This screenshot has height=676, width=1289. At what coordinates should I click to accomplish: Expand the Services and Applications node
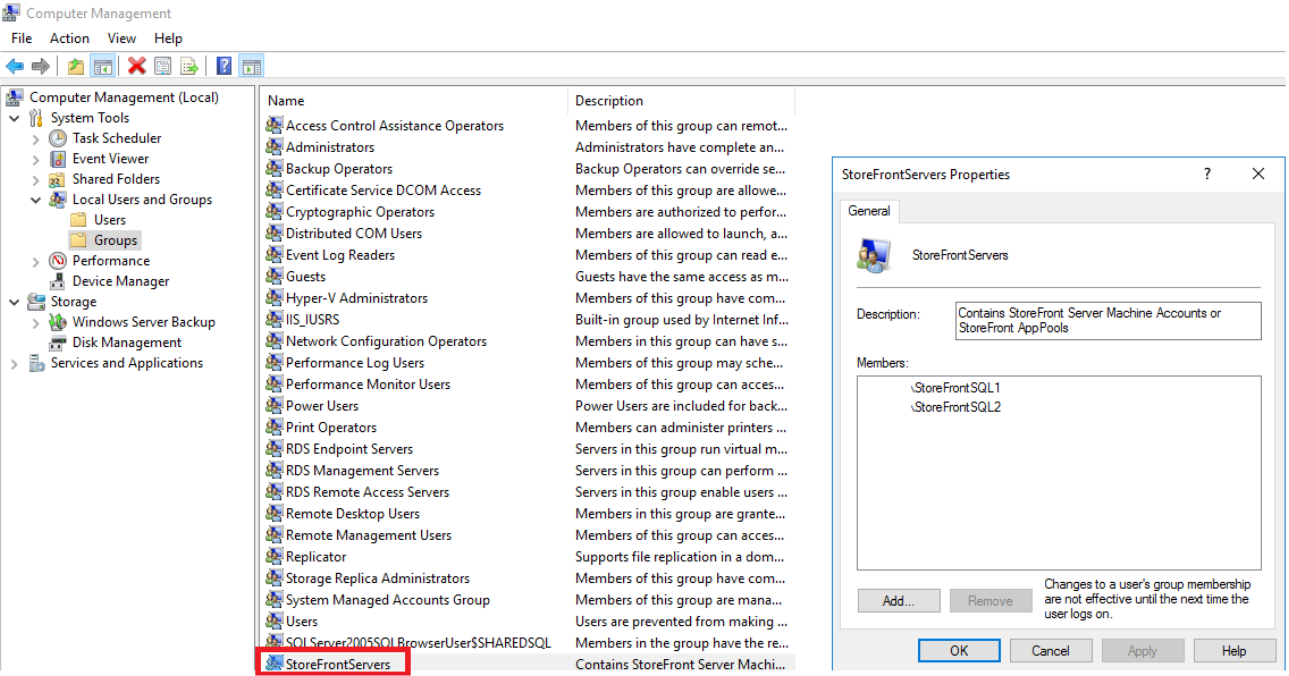(14, 363)
